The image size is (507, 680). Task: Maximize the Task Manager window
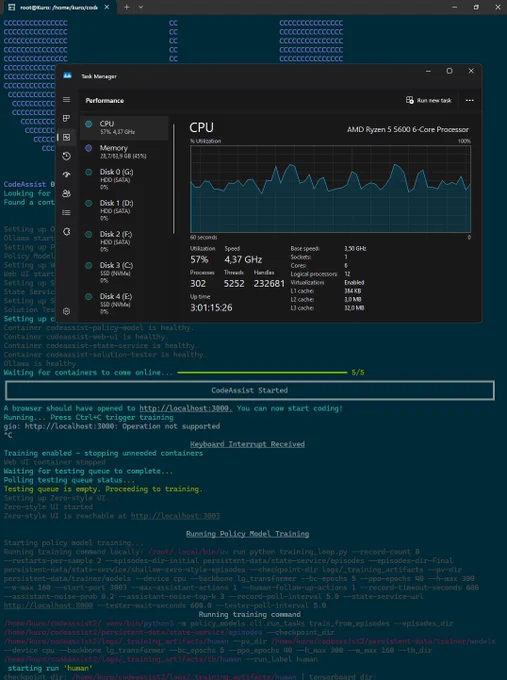[x=449, y=71]
